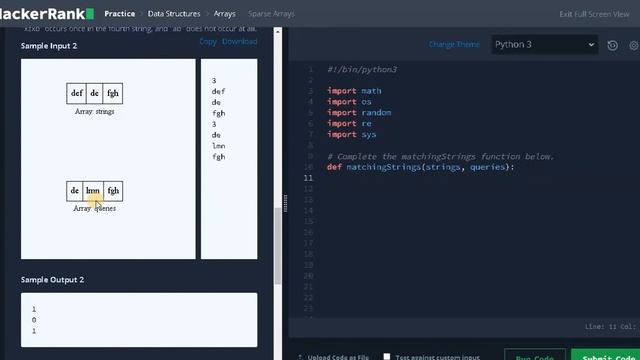Click the 'def' cell in strings array
640x360 pixels.
(76, 93)
